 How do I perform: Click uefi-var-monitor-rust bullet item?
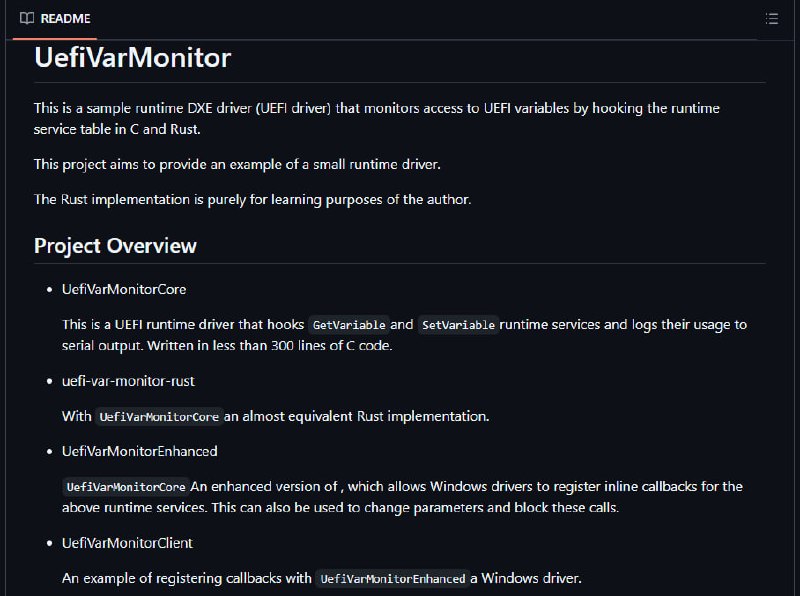(x=128, y=381)
